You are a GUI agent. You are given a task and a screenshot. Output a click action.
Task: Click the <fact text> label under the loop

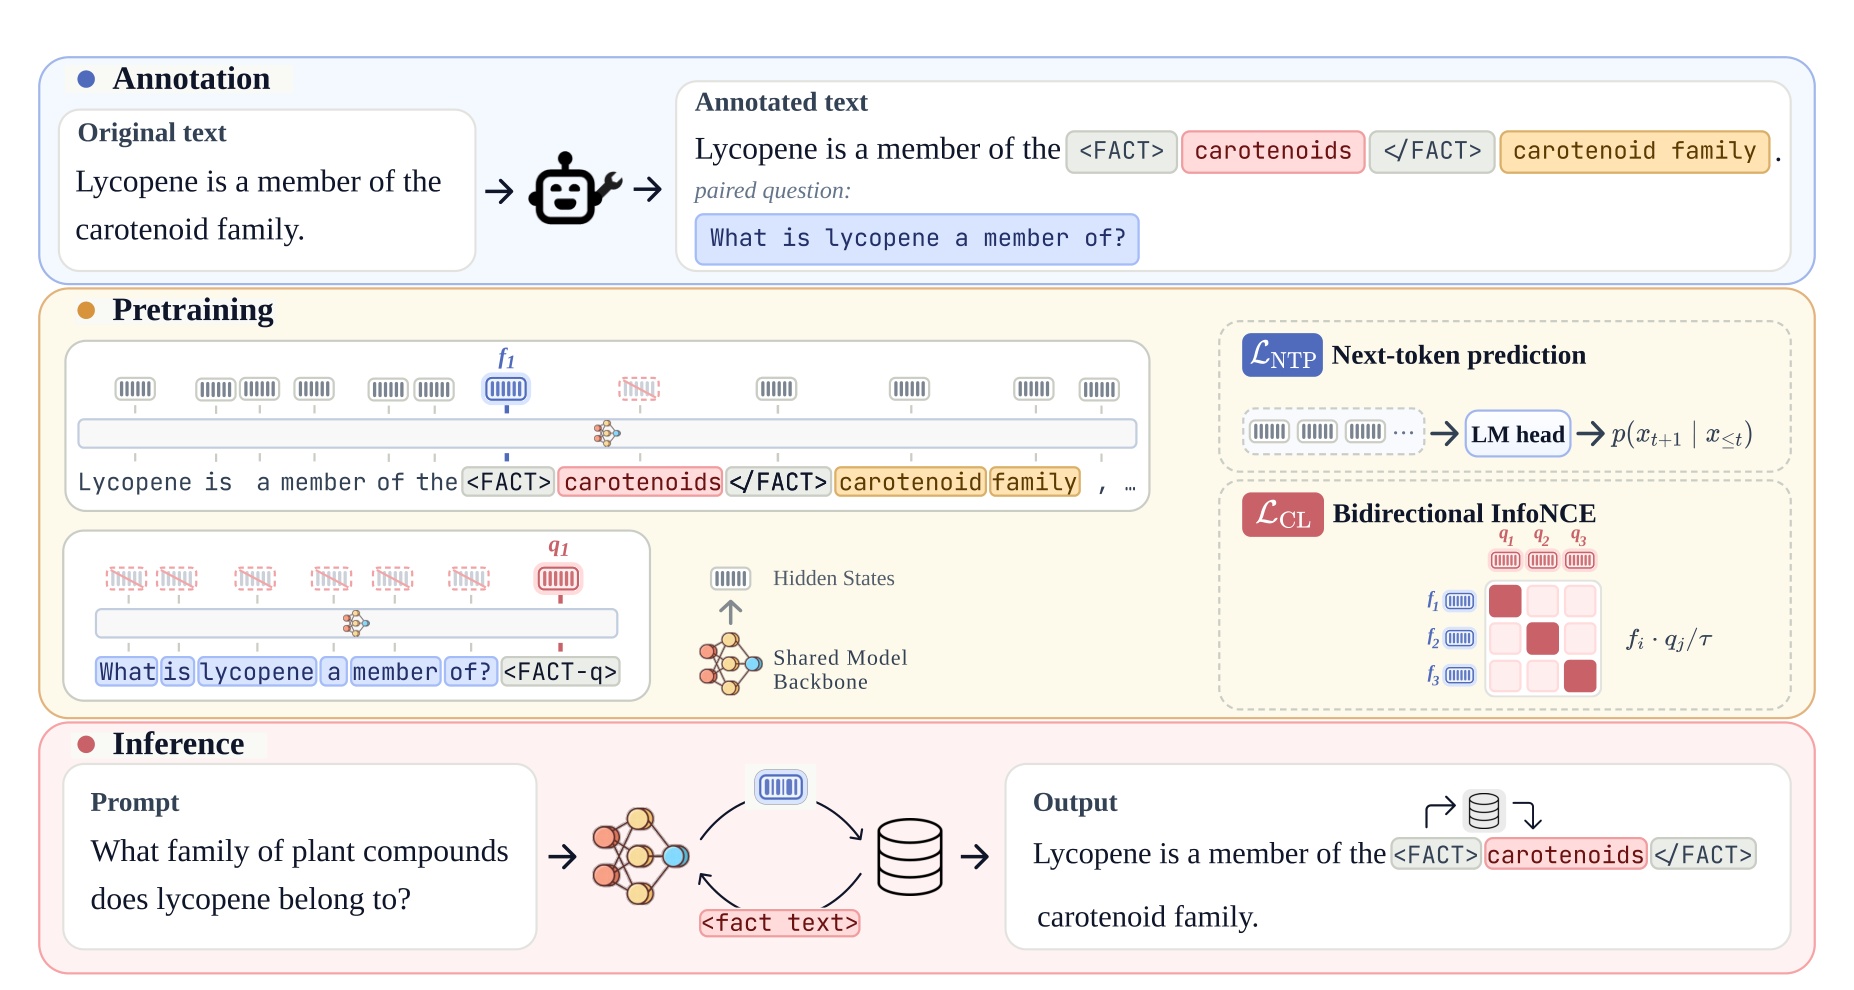pos(780,922)
